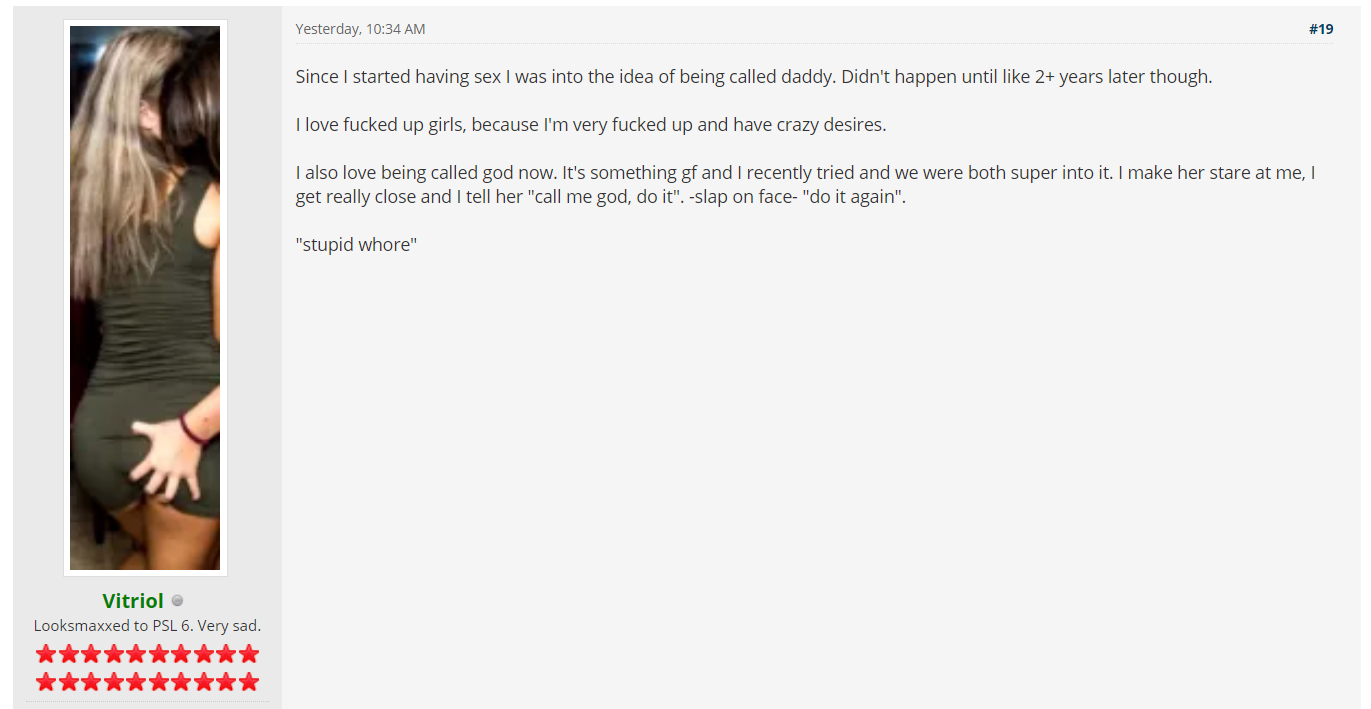
Task: Click the "Looksmaxxed to PSL 6. Very sad." user title
Action: [147, 626]
